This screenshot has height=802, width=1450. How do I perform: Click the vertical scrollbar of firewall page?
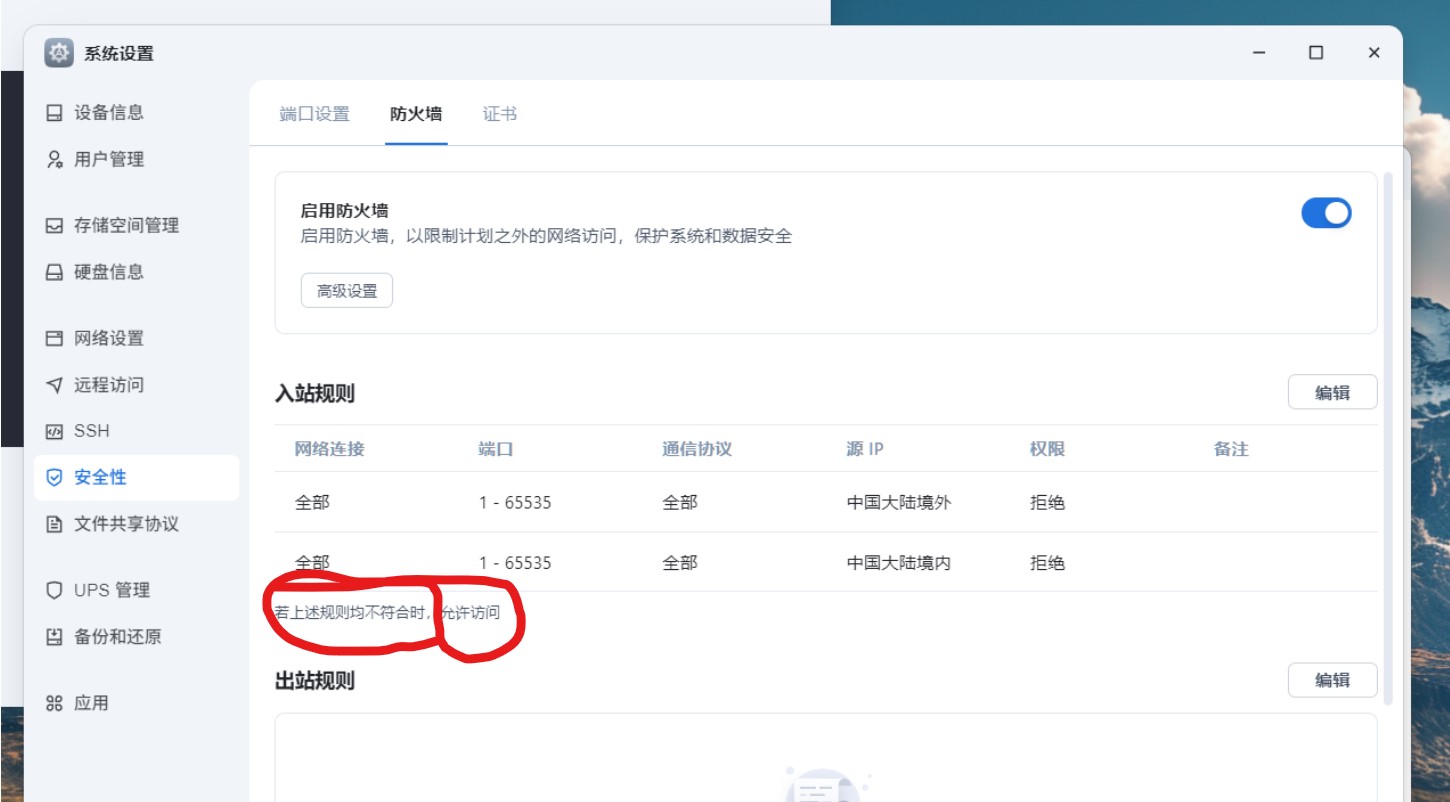1387,438
